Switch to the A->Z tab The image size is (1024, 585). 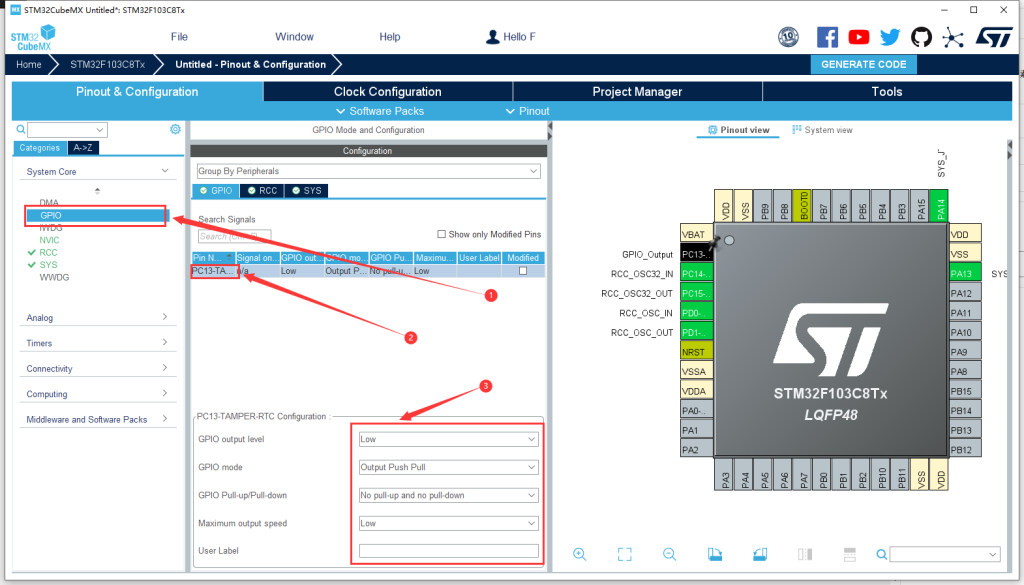82,148
